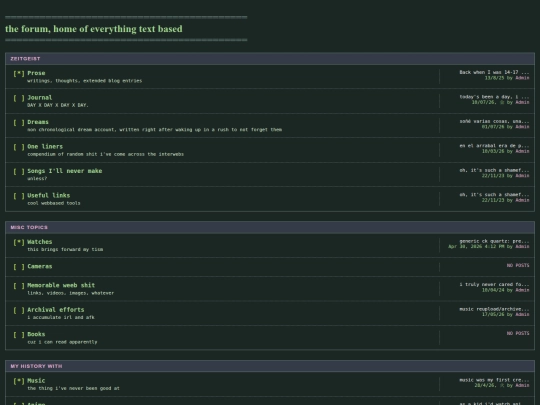Click Admin author link in Music row
The image size is (540, 405).
tap(522, 385)
